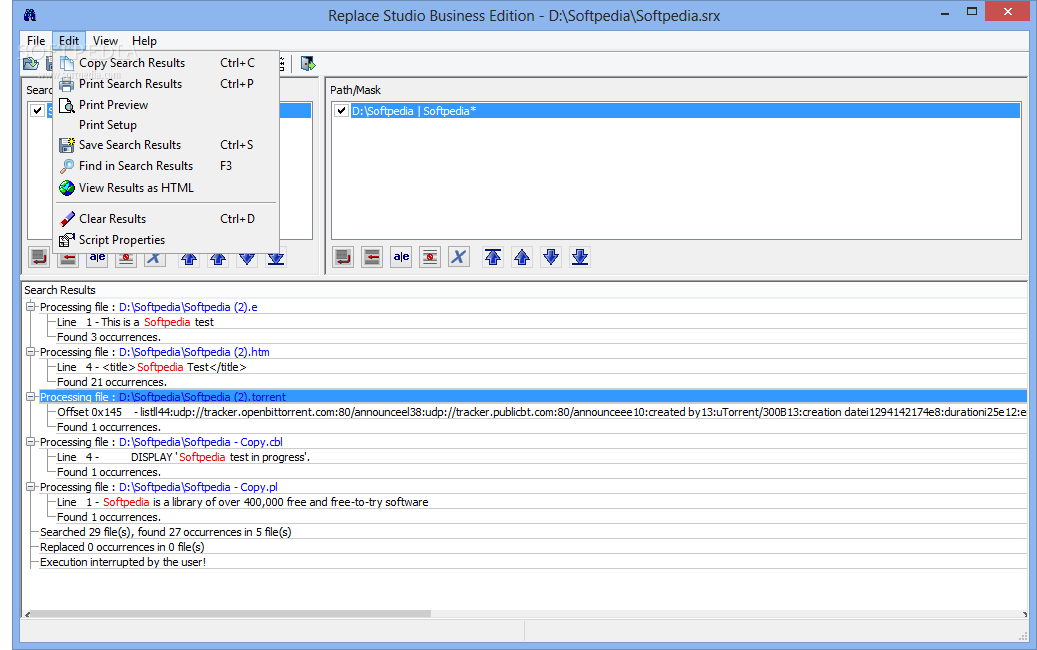
Task: Move Search entry to top arrow icon
Action: tap(189, 260)
